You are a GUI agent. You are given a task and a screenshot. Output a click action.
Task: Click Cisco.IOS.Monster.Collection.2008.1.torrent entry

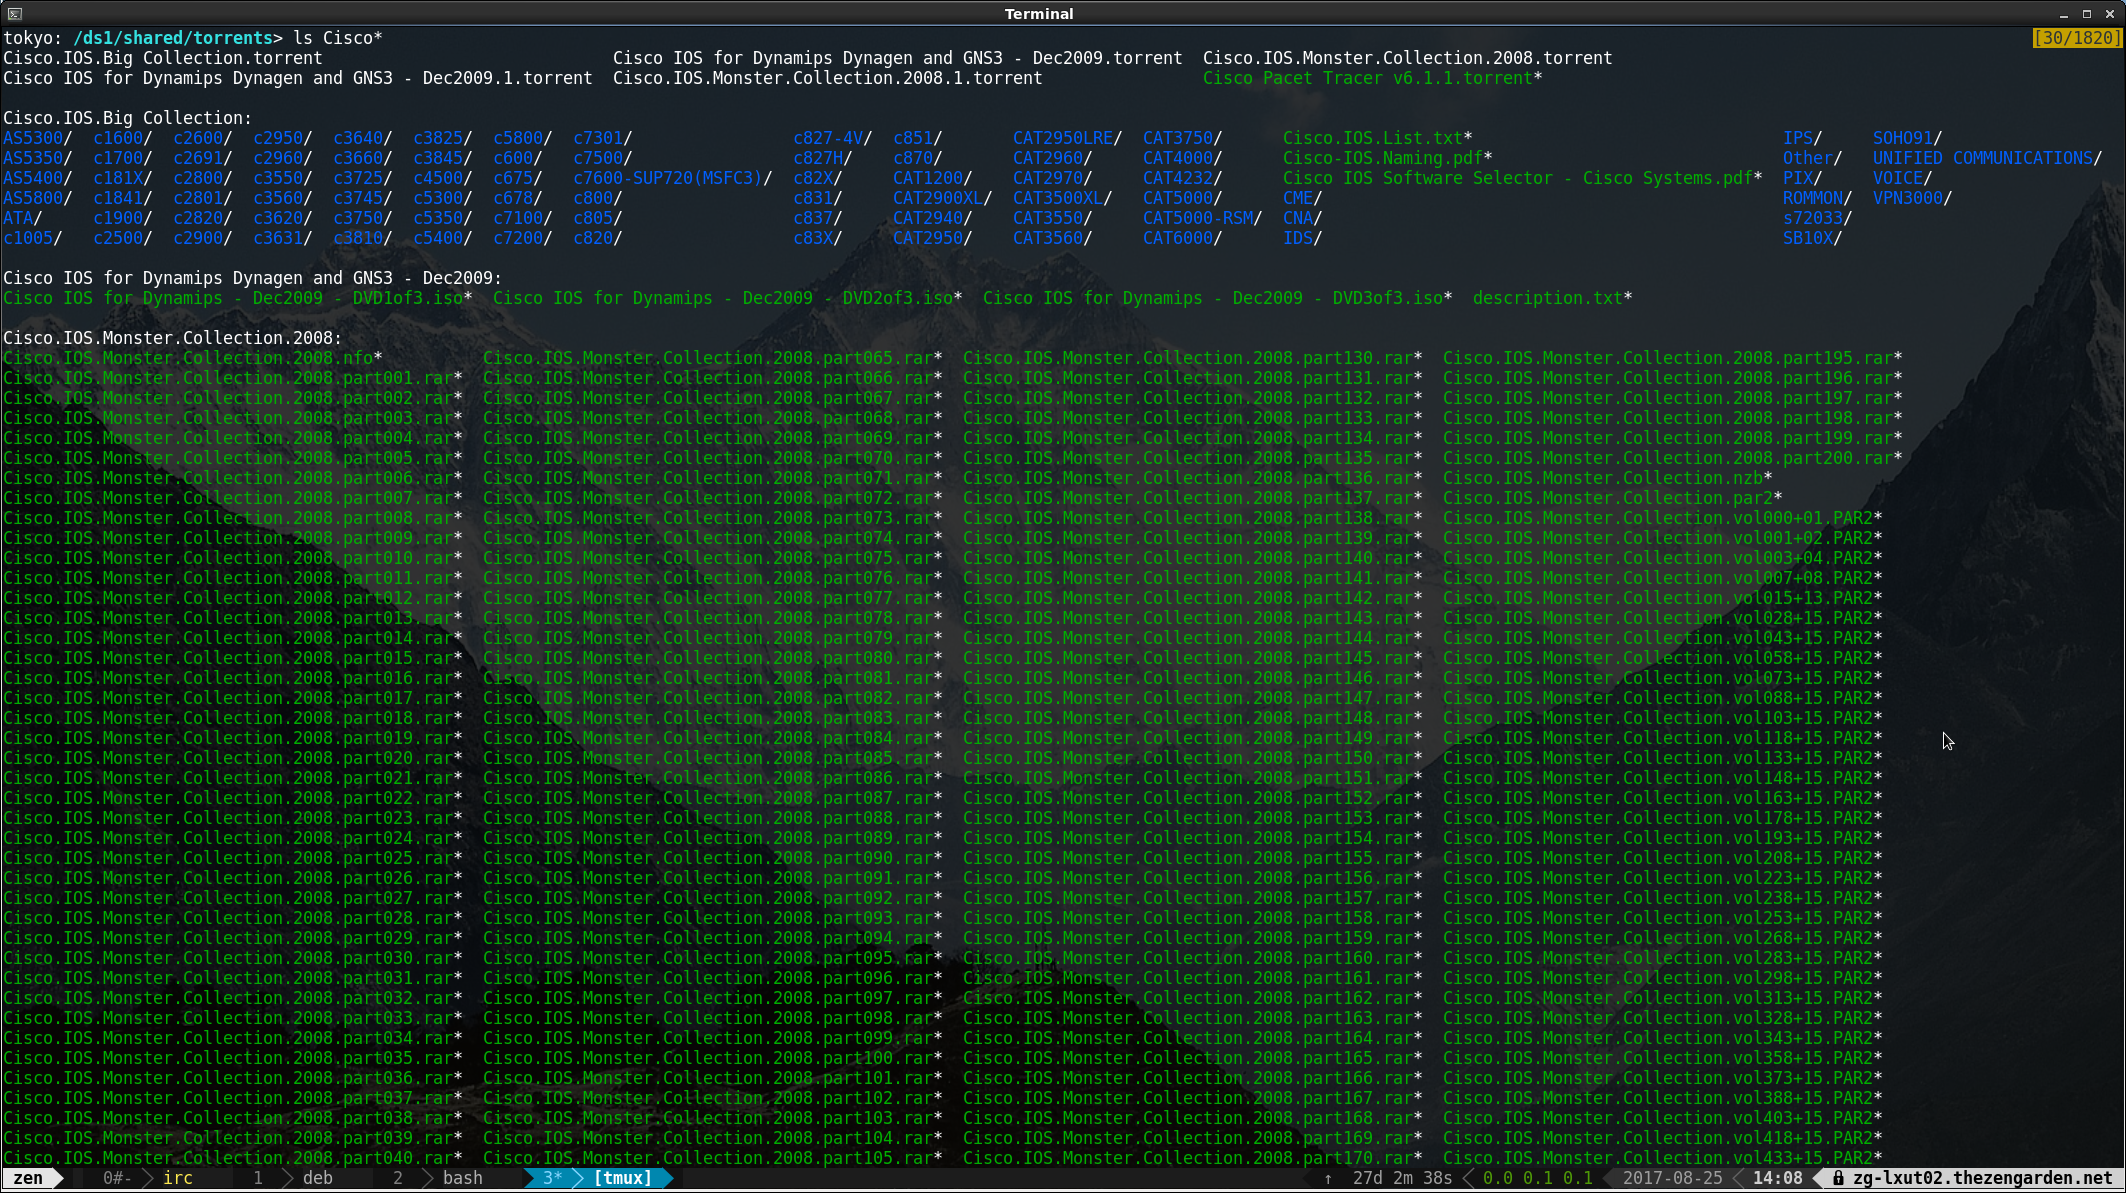tap(828, 78)
